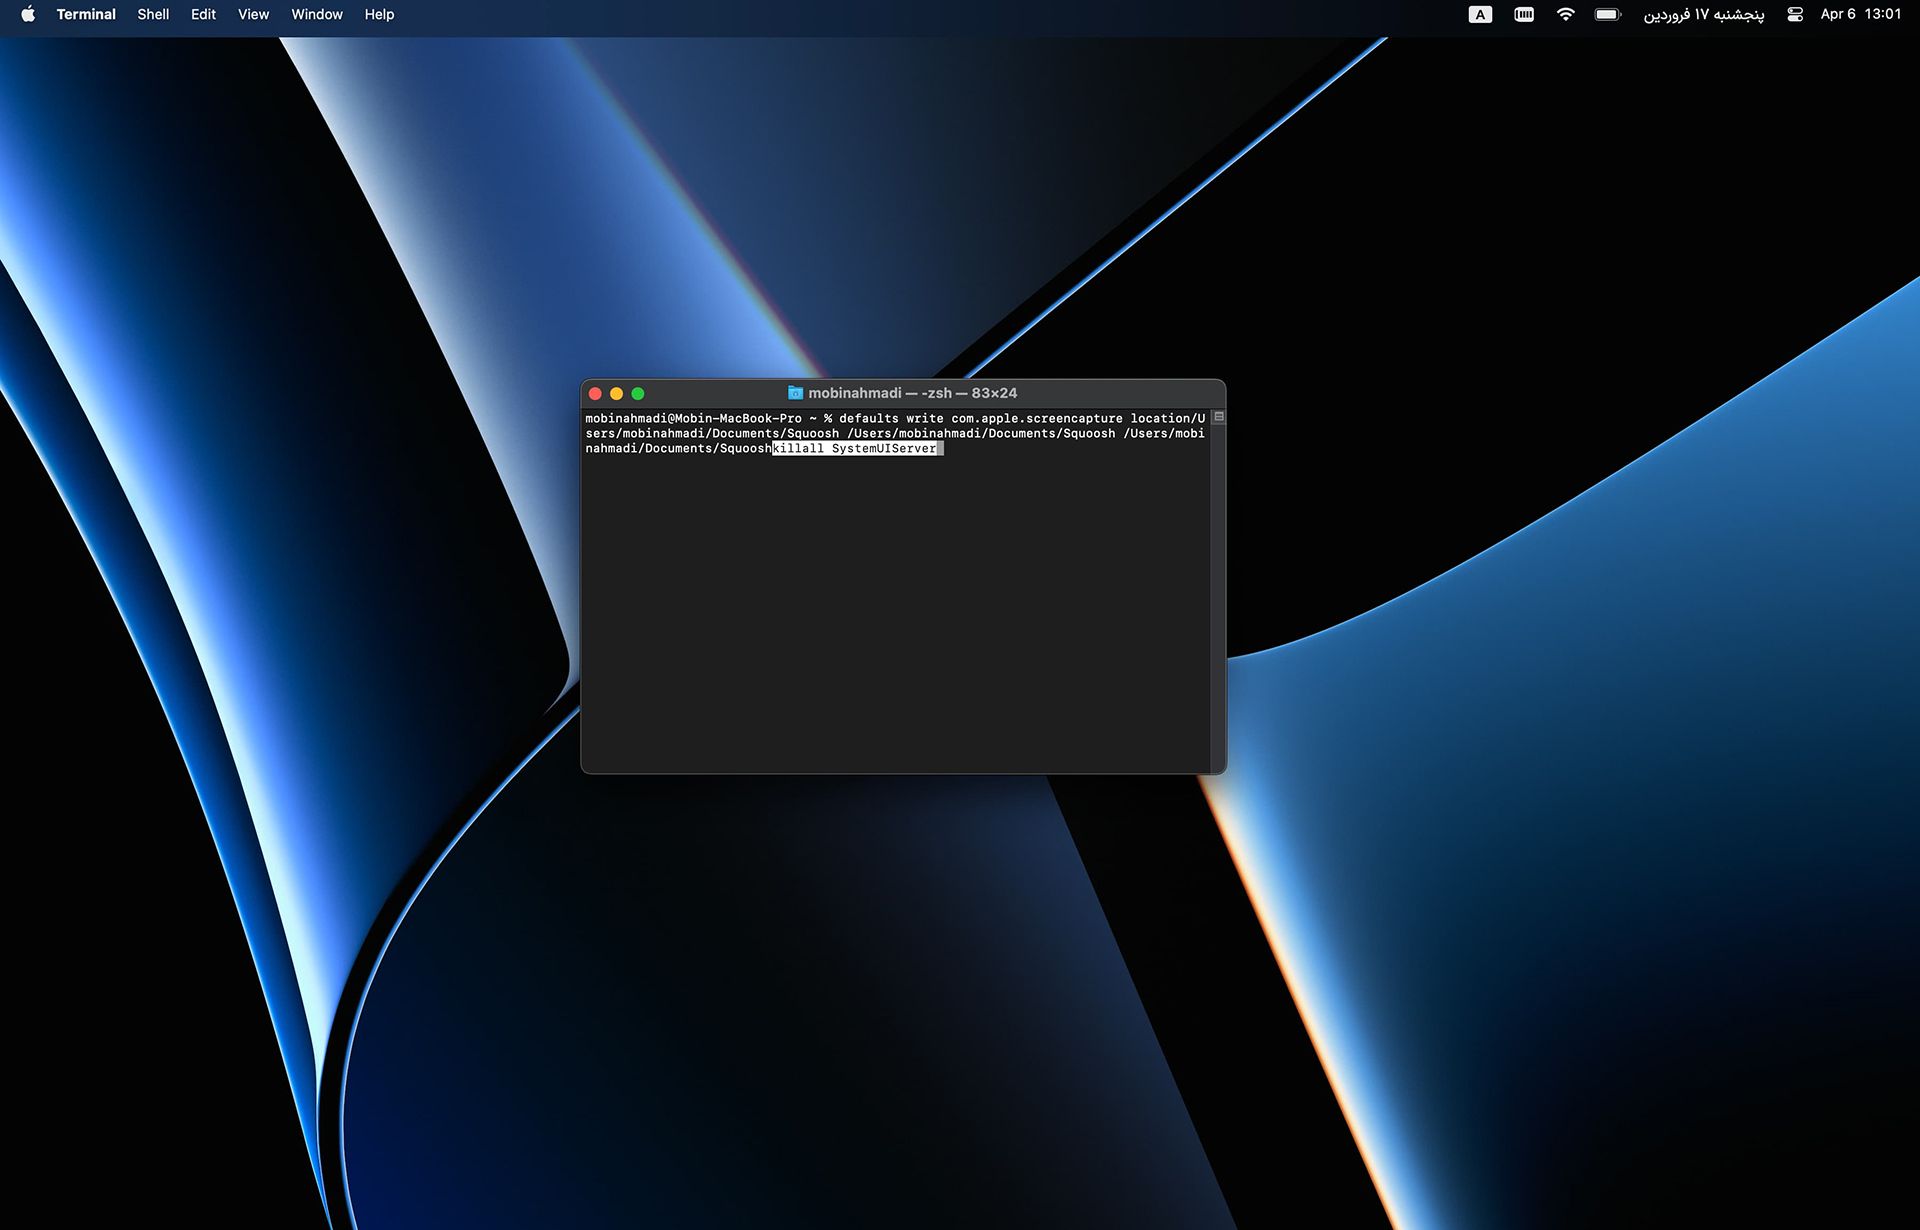The height and width of the screenshot is (1230, 1920).
Task: Open Control Center
Action: (x=1795, y=14)
